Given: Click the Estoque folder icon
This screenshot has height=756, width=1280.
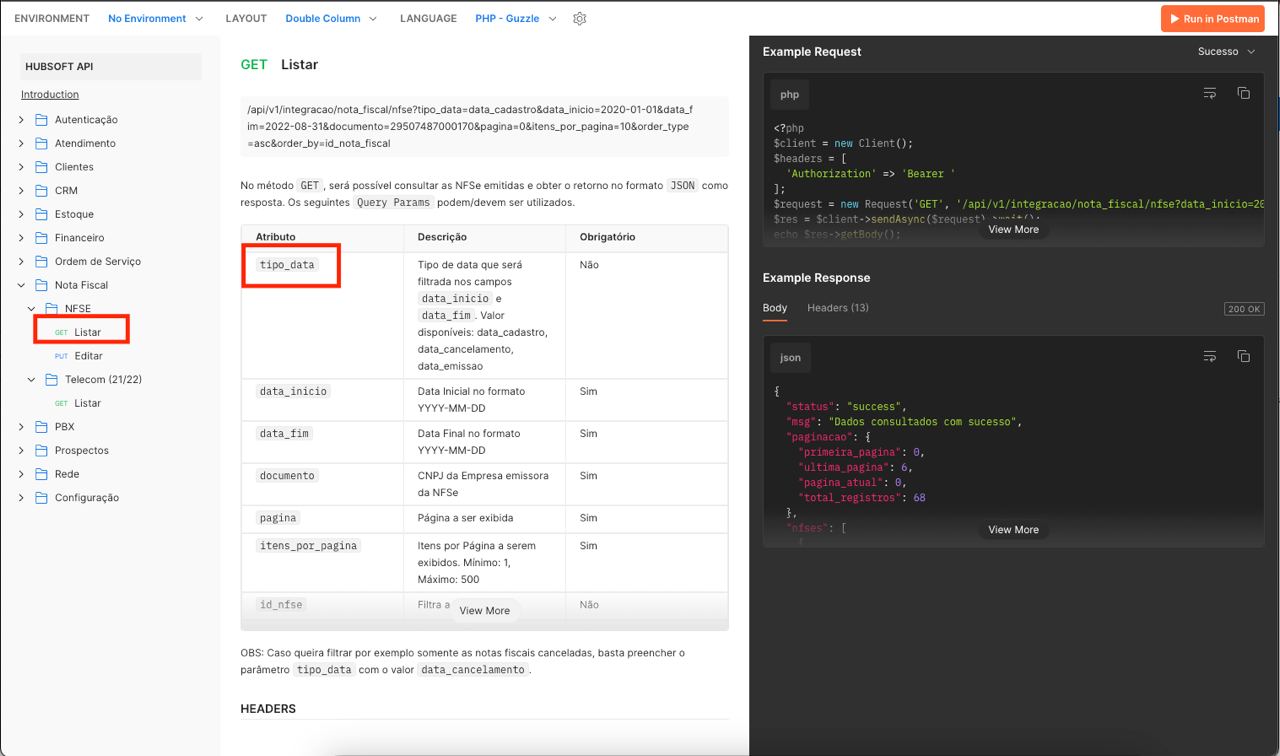Looking at the screenshot, I should (x=41, y=214).
